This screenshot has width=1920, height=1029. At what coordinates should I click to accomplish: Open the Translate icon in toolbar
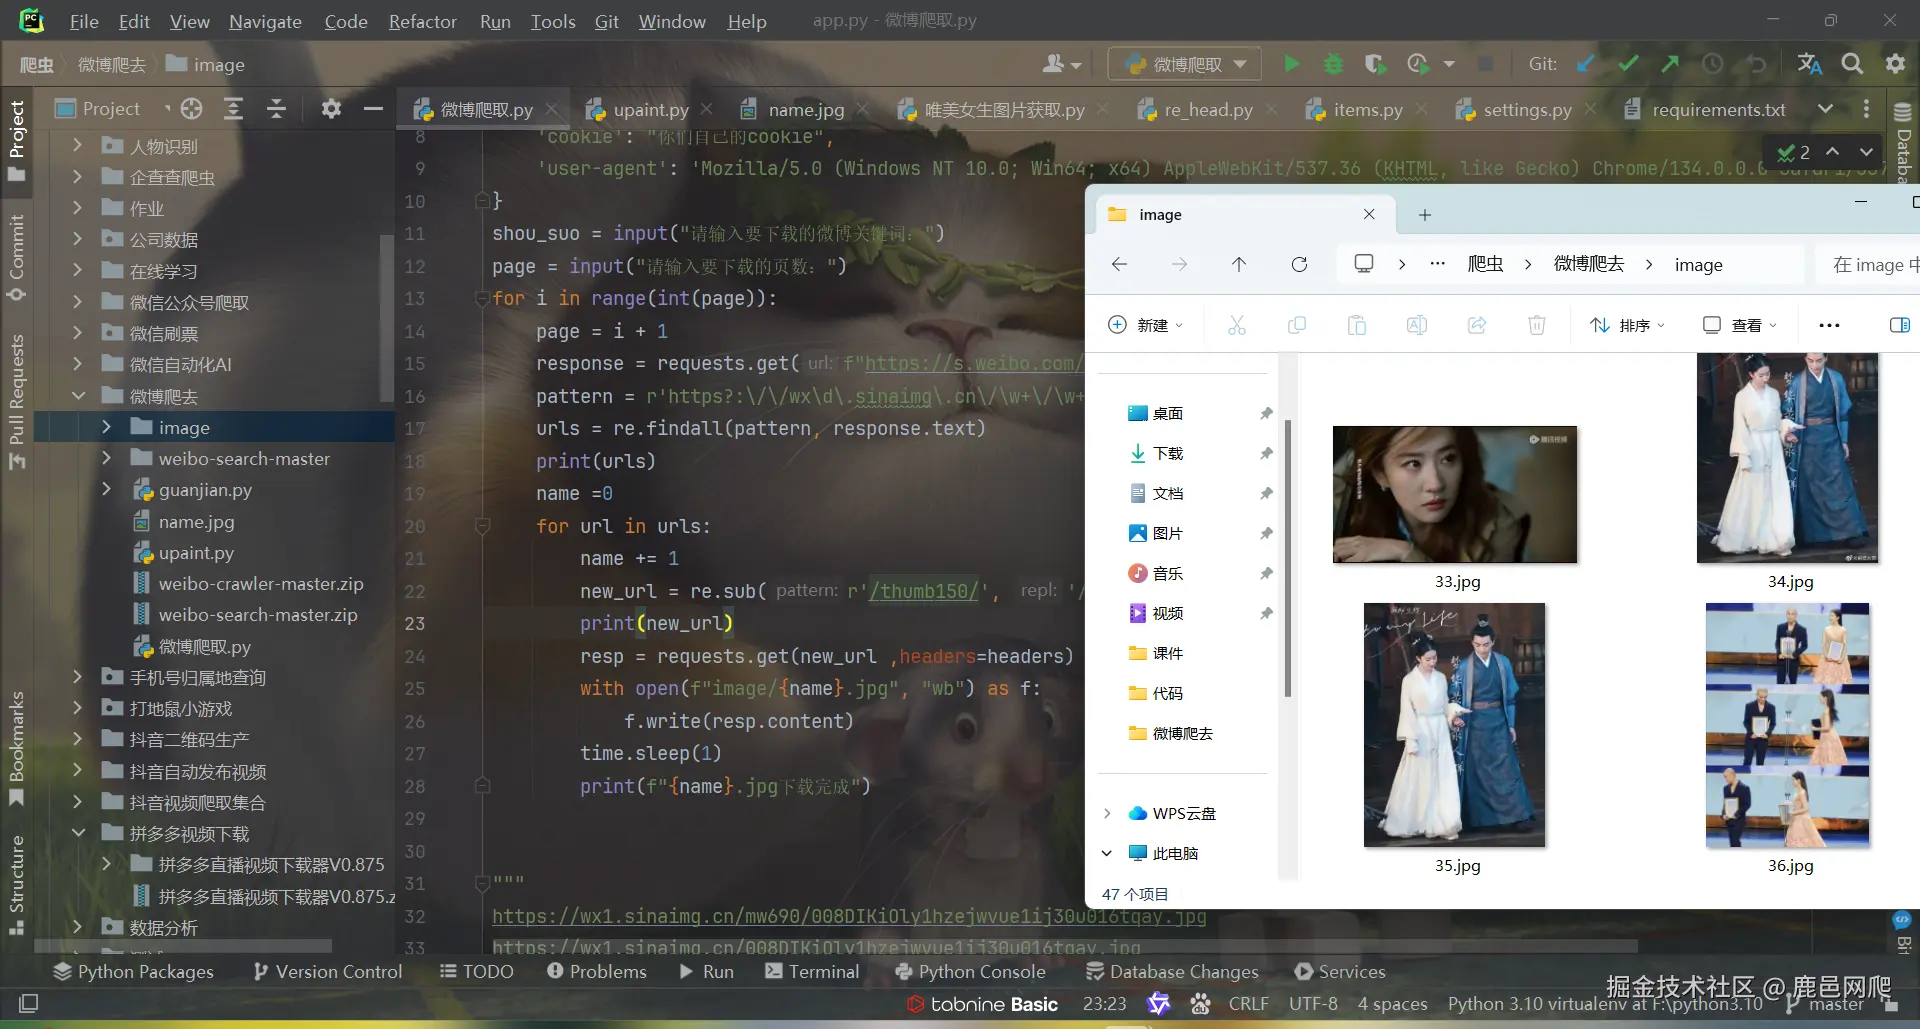pos(1809,64)
